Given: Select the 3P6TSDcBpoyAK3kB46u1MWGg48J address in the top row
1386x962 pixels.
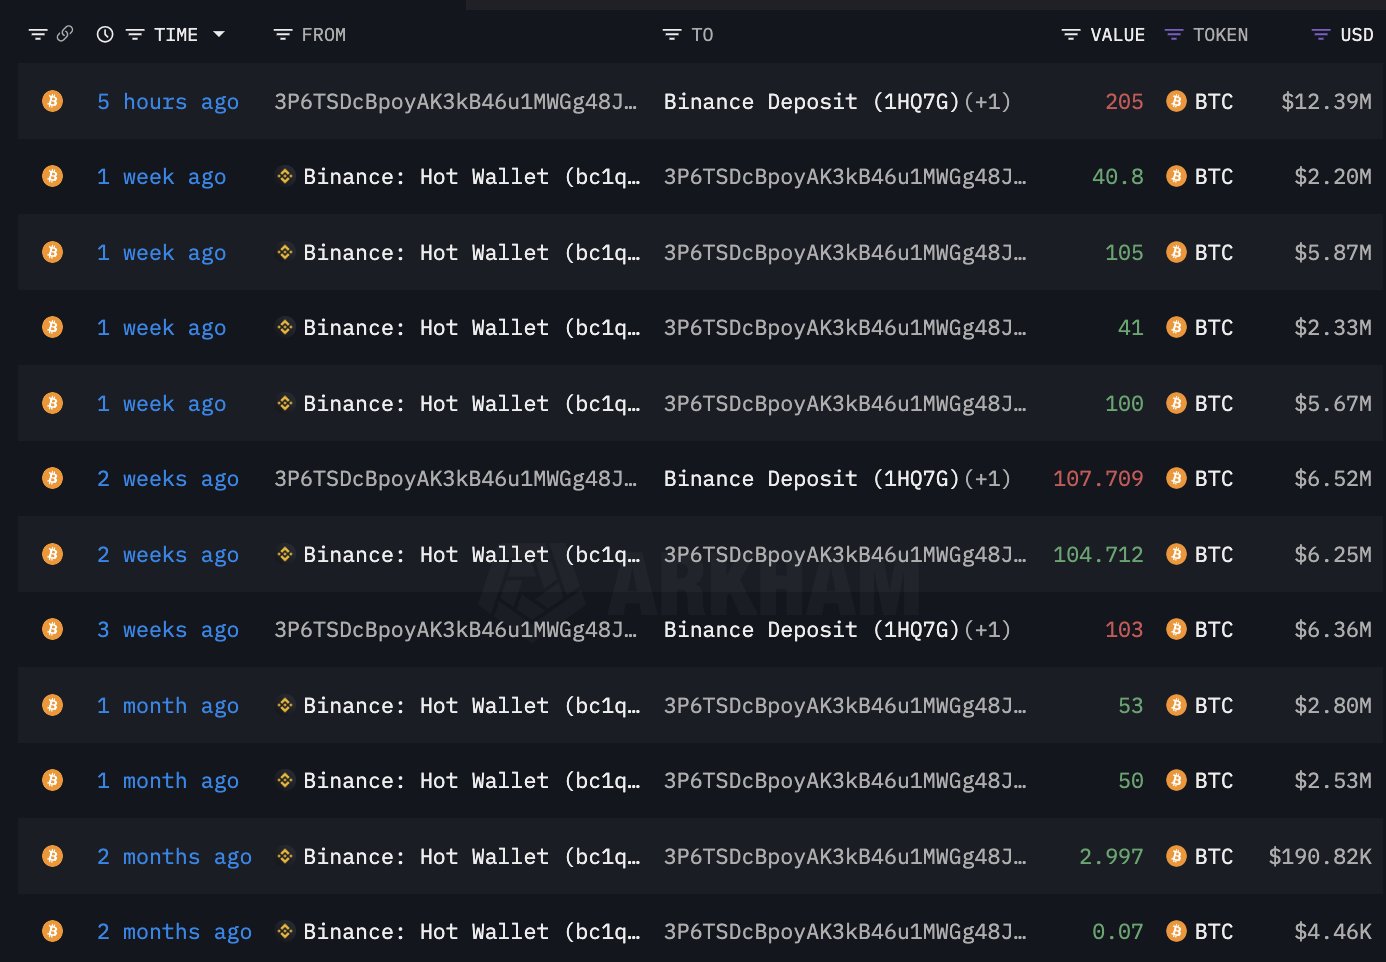Looking at the screenshot, I should click(456, 101).
